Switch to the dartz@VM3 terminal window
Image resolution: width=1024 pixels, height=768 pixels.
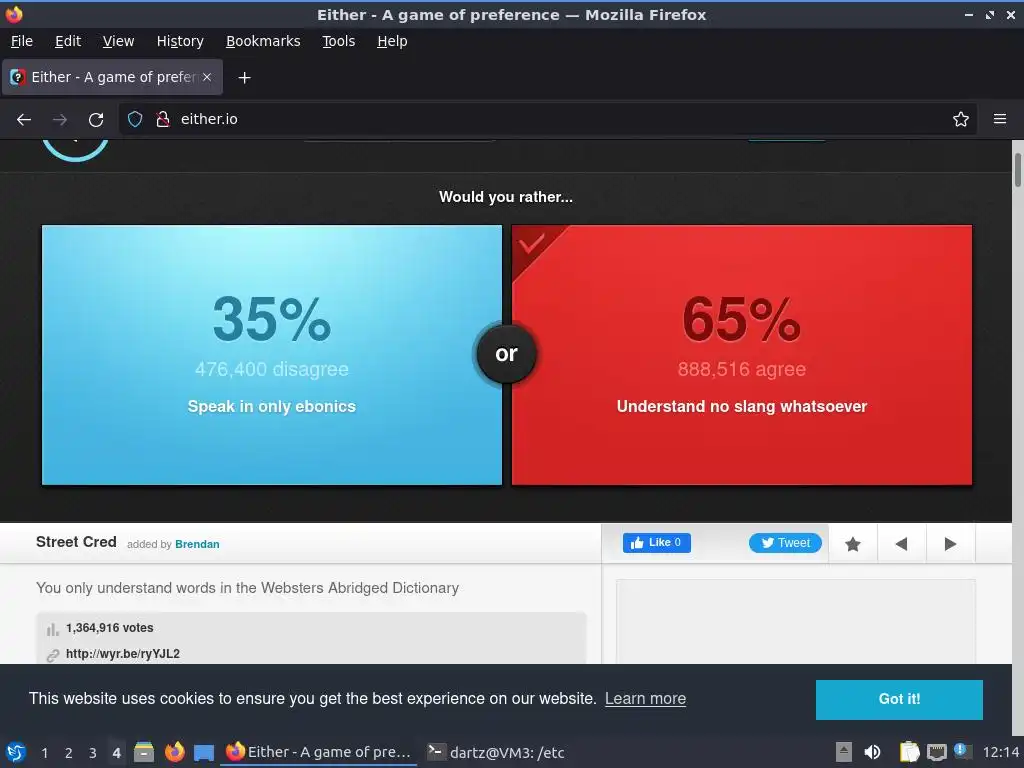(x=496, y=752)
